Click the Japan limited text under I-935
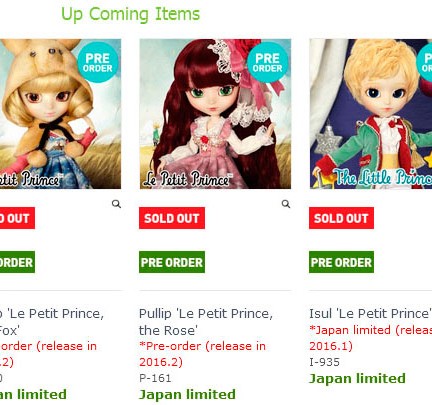Image resolution: width=432 pixels, height=405 pixels. [x=357, y=378]
